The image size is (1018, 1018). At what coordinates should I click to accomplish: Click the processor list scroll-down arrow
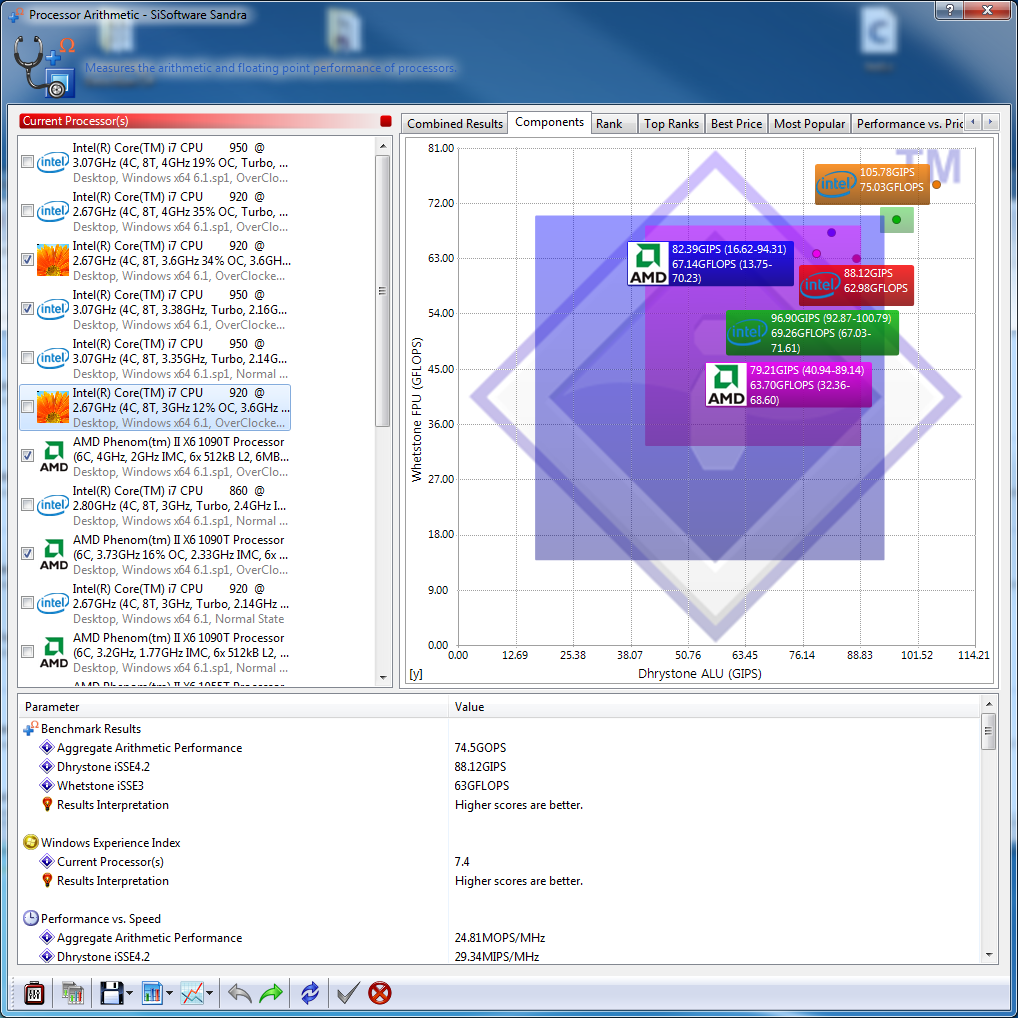pyautogui.click(x=383, y=678)
